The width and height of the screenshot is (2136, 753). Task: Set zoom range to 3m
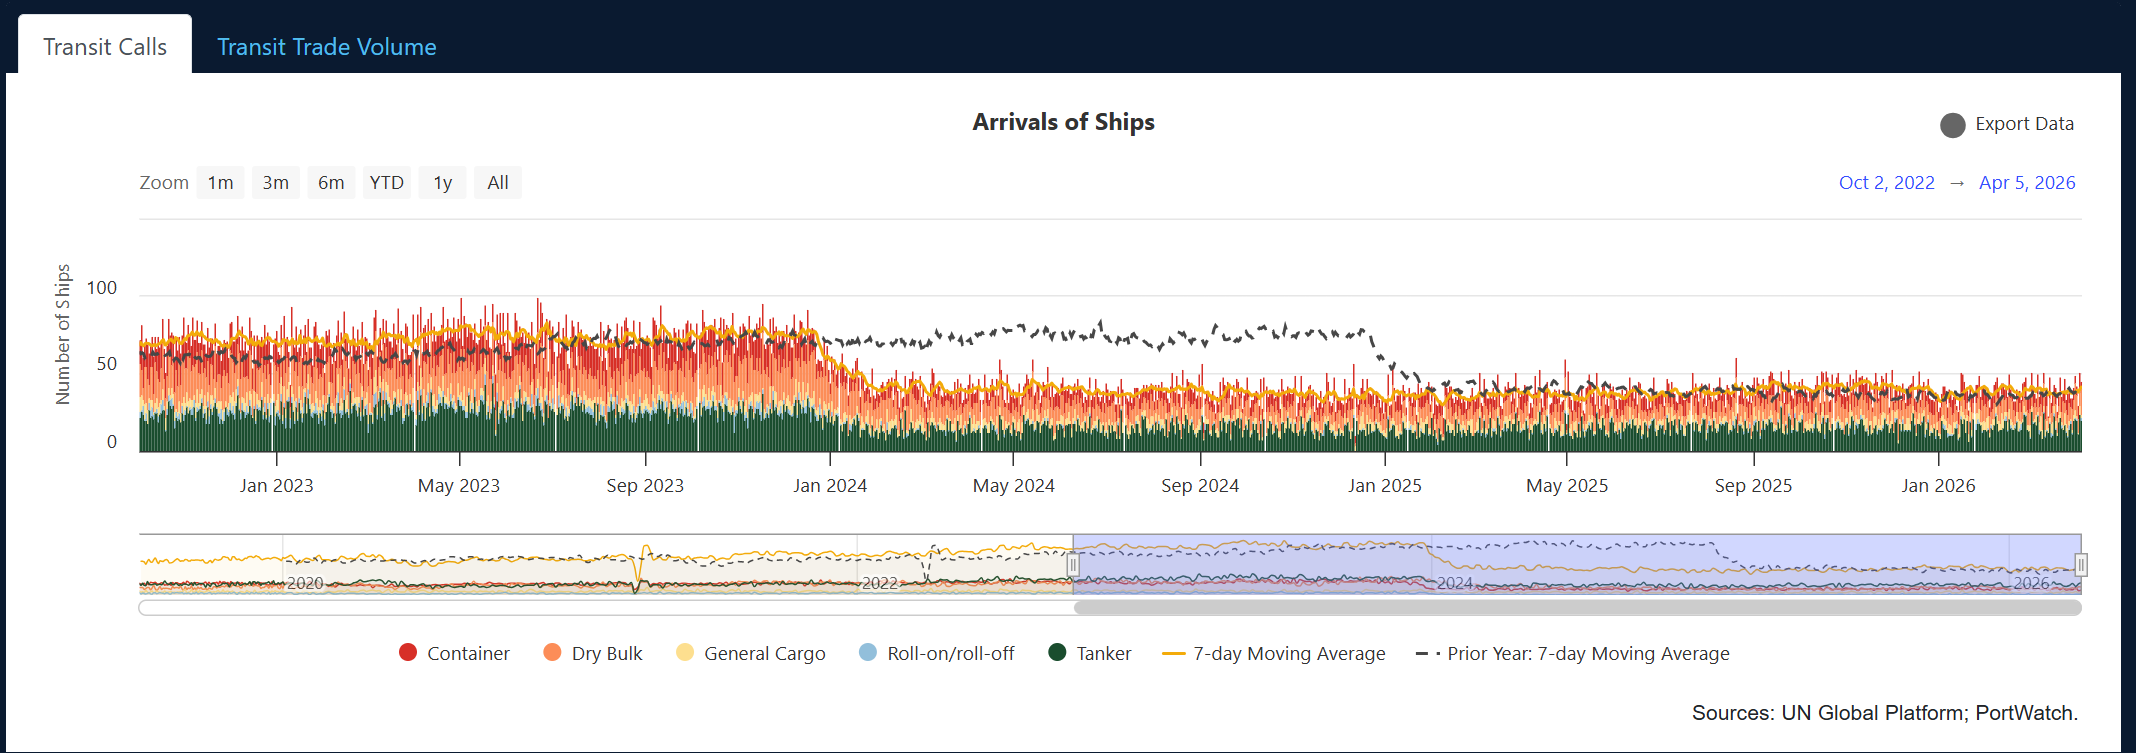[x=276, y=183]
